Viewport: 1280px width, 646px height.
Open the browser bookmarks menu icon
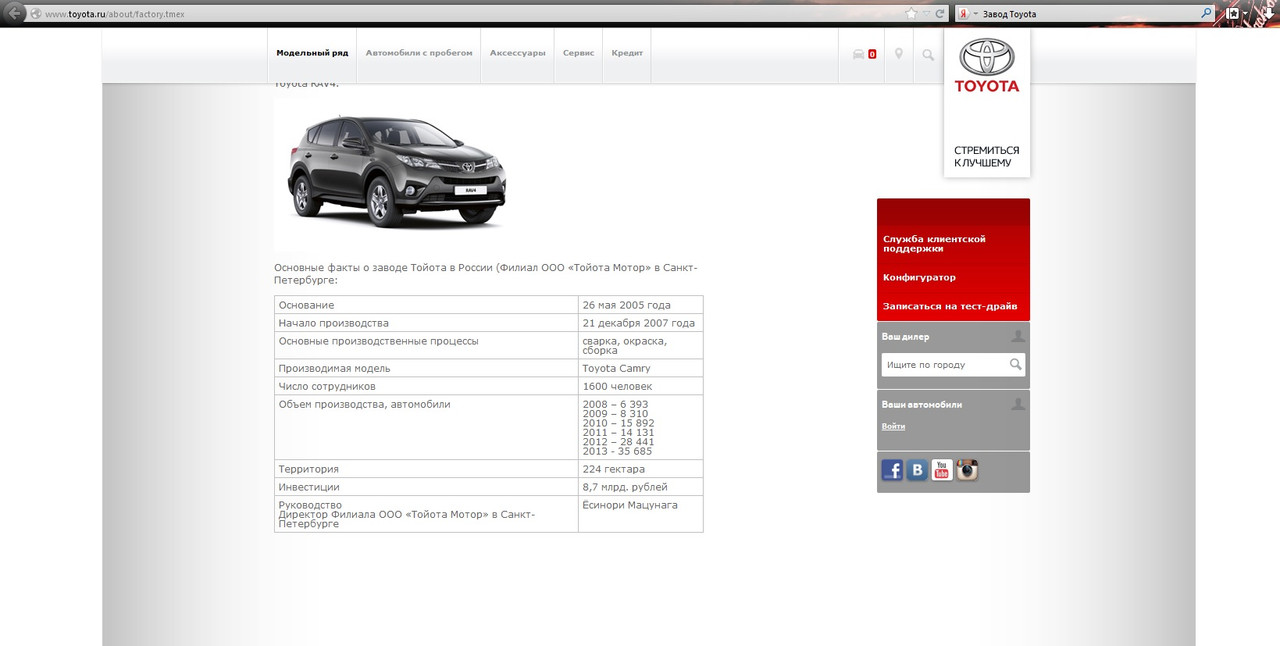tap(1232, 14)
